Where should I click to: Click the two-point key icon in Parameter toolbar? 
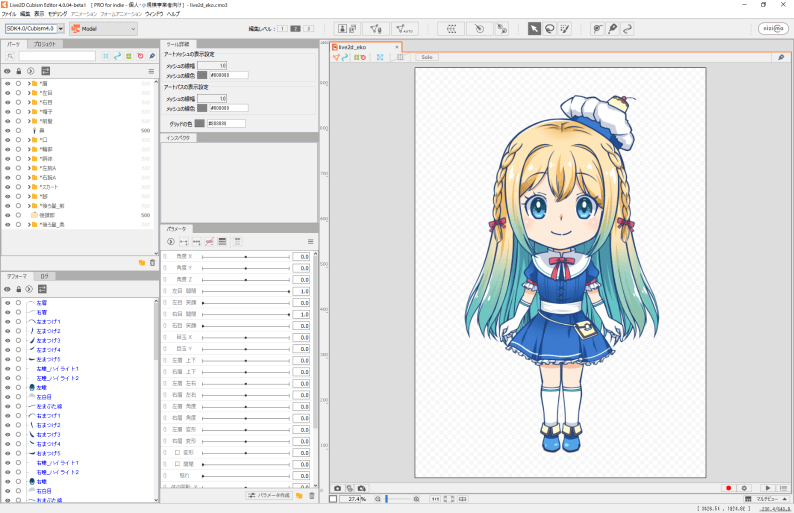(x=183, y=242)
